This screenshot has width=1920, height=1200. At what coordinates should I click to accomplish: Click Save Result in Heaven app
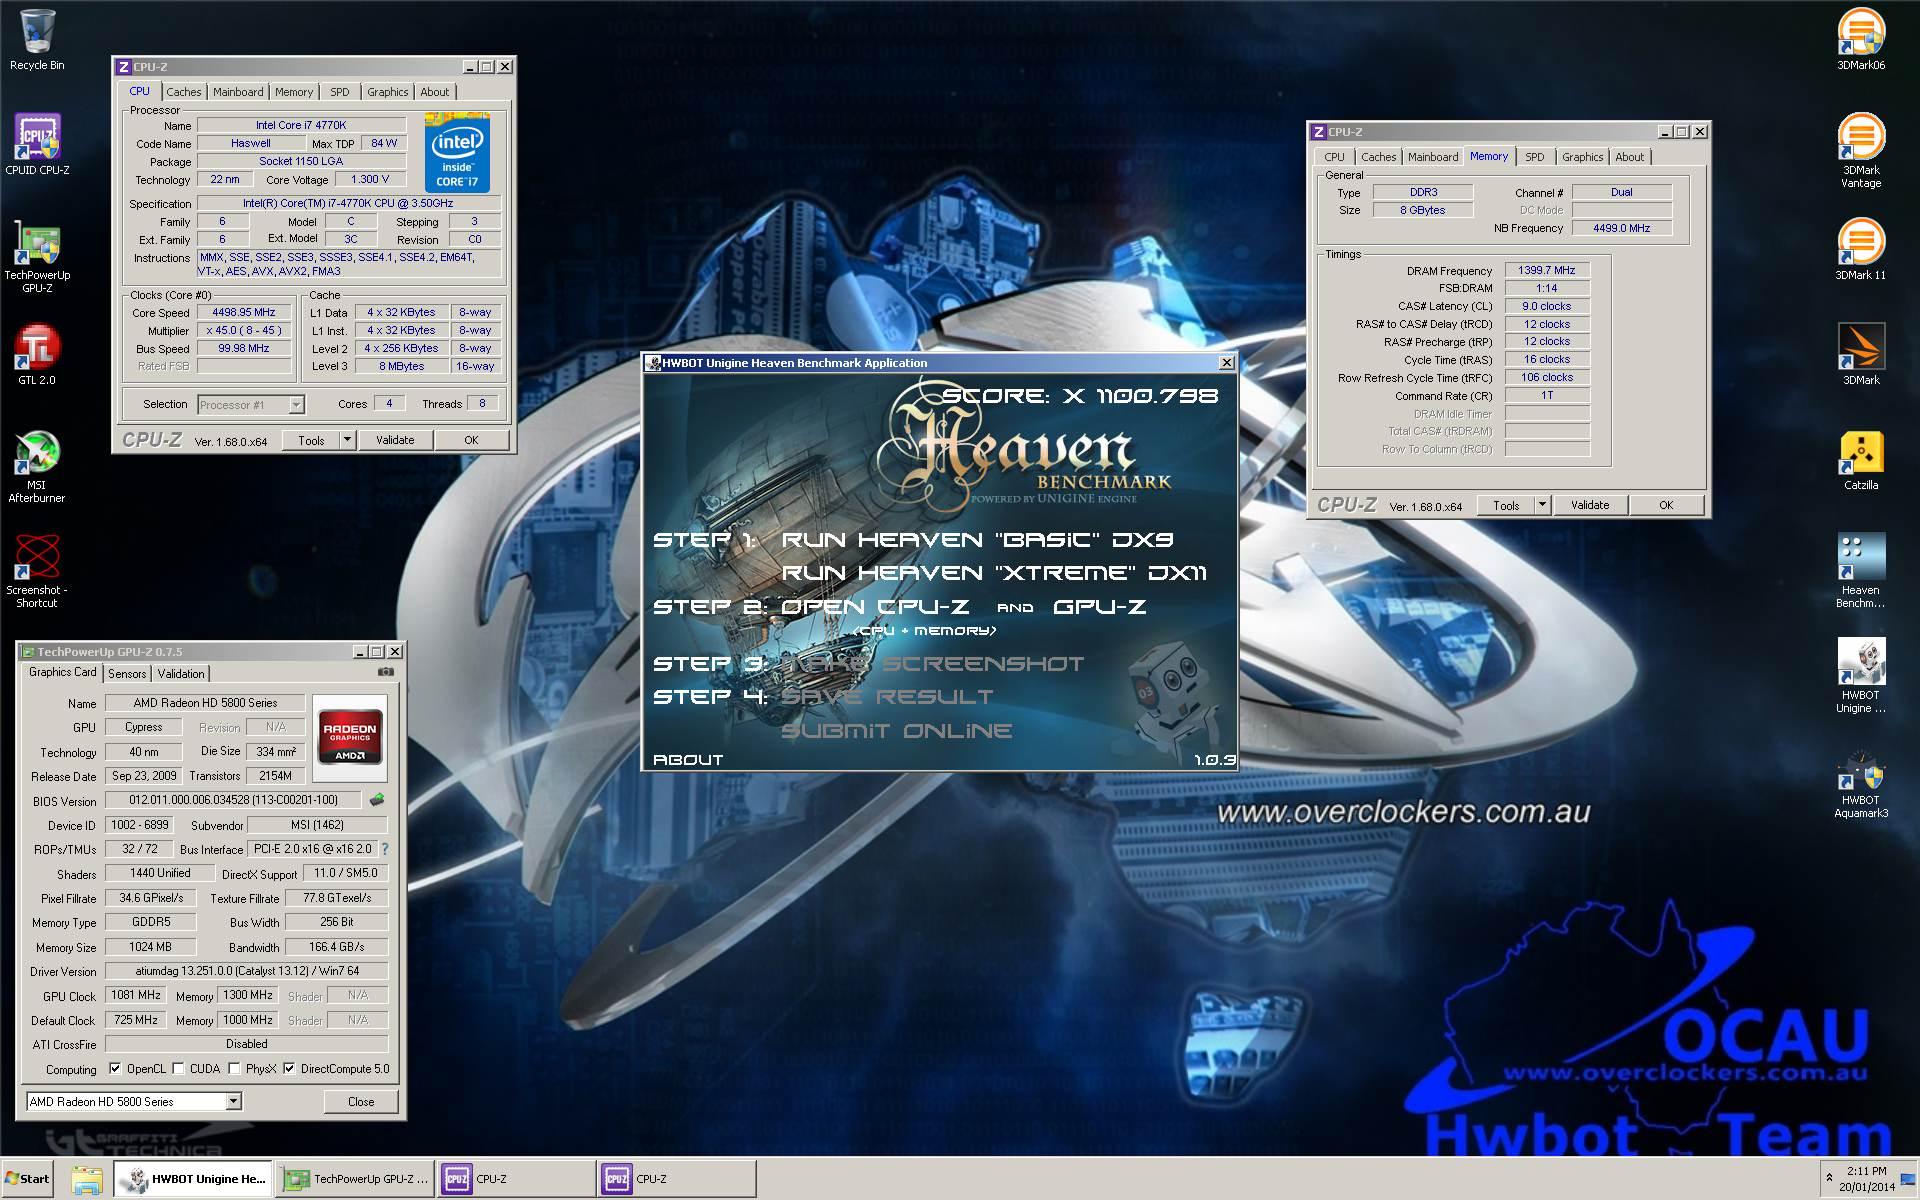[887, 697]
